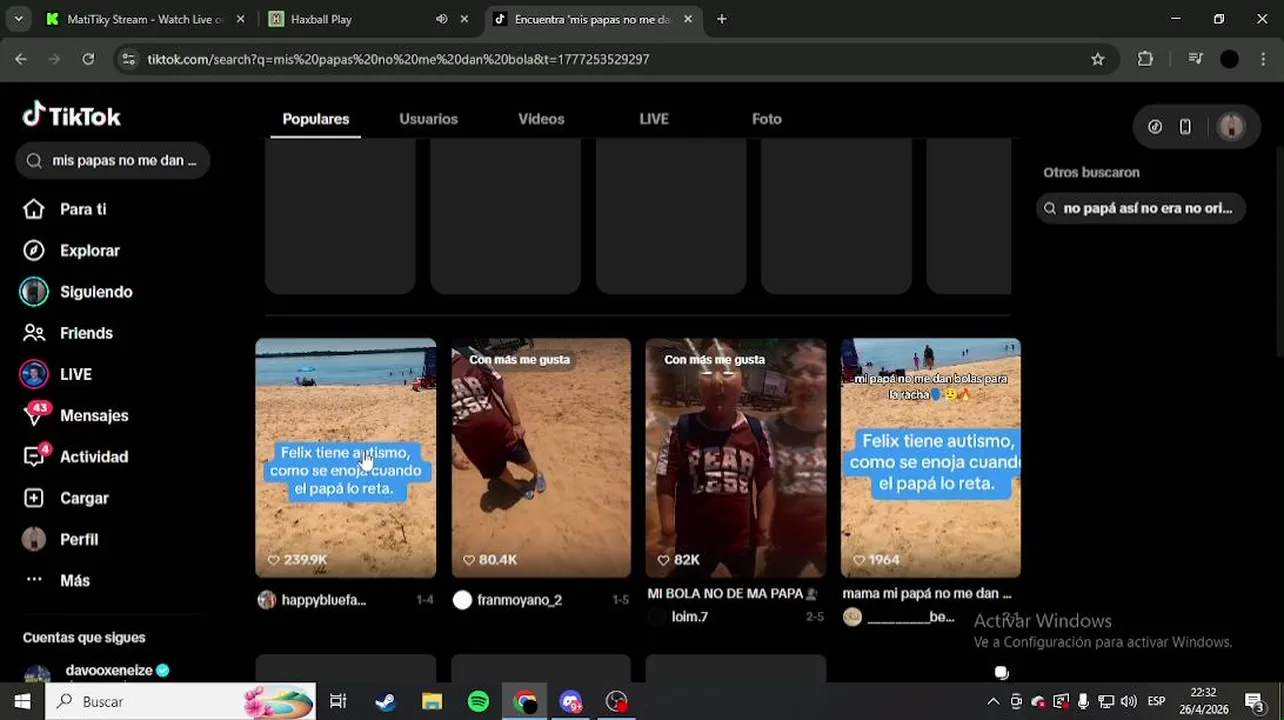Click the Windows Start button
This screenshot has width=1284, height=720.
pos(22,702)
